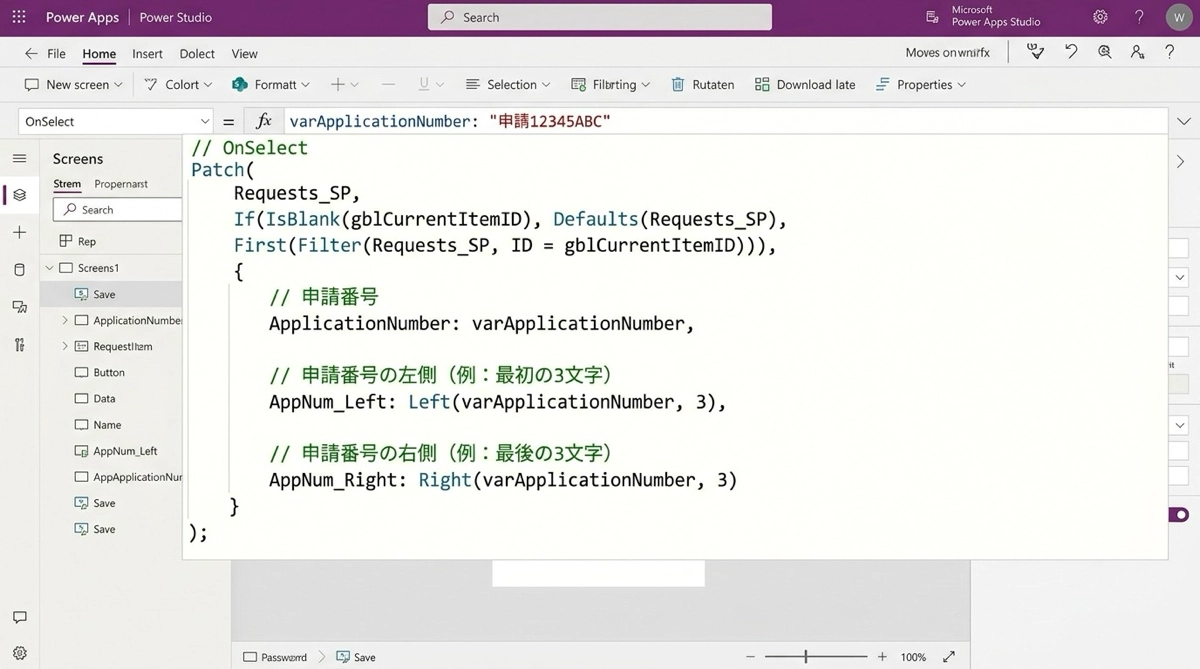Open the Media icon in left sidebar
The width and height of the screenshot is (1200, 669).
(19, 307)
